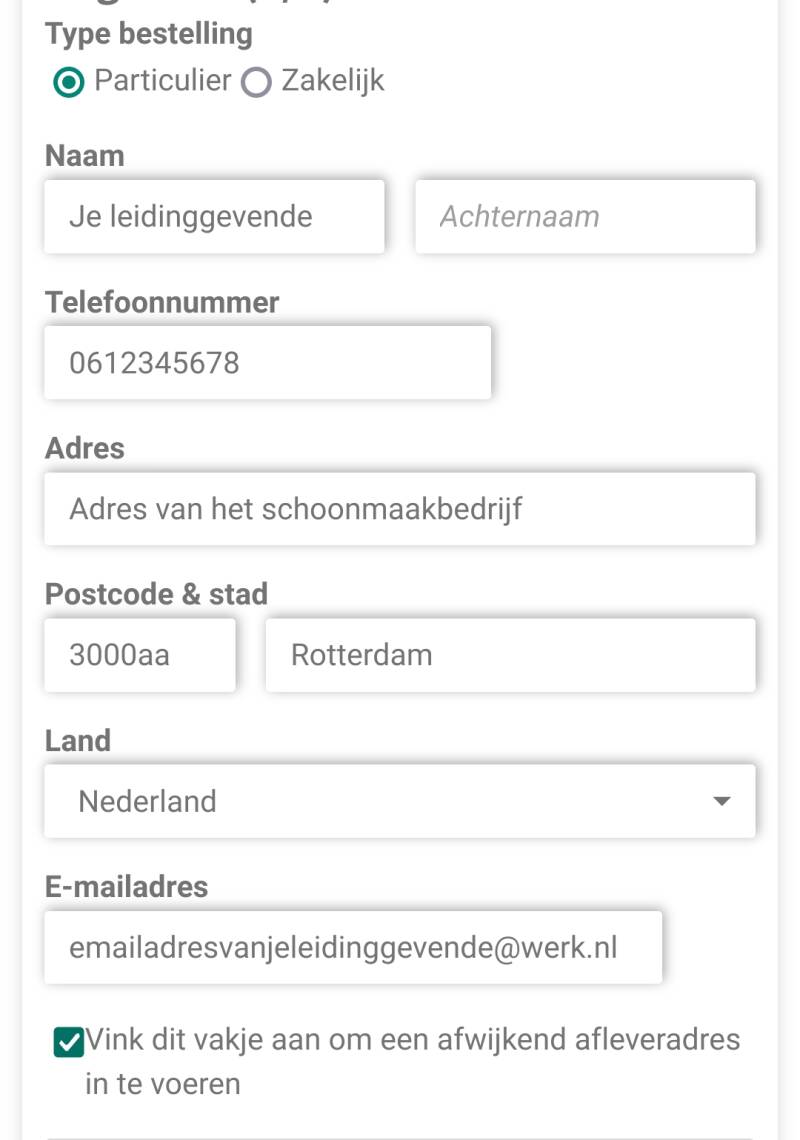Click the Telefoonnummer field label
The width and height of the screenshot is (800, 1140).
[x=162, y=302]
